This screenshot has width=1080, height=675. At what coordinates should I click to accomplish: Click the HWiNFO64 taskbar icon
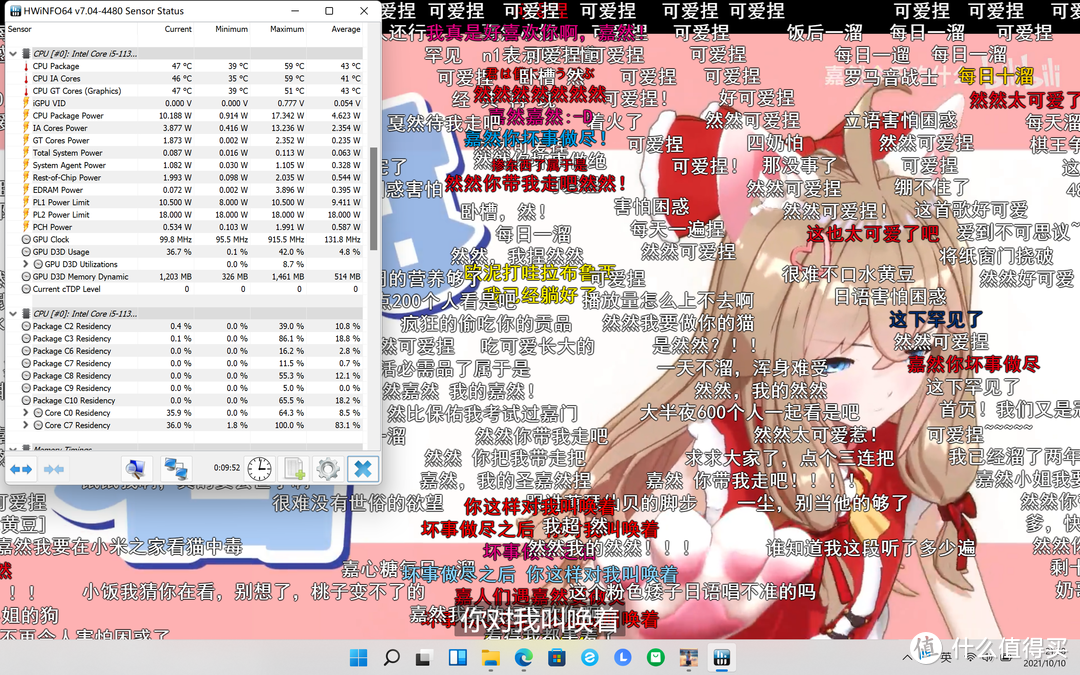[x=722, y=658]
